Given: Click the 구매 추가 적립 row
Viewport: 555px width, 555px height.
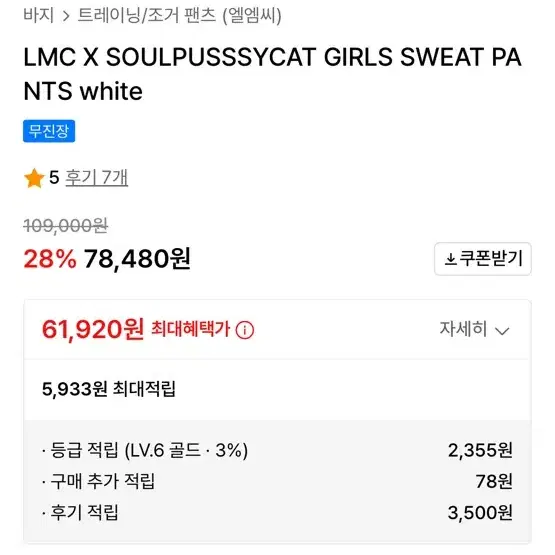Looking at the screenshot, I should pyautogui.click(x=277, y=481).
